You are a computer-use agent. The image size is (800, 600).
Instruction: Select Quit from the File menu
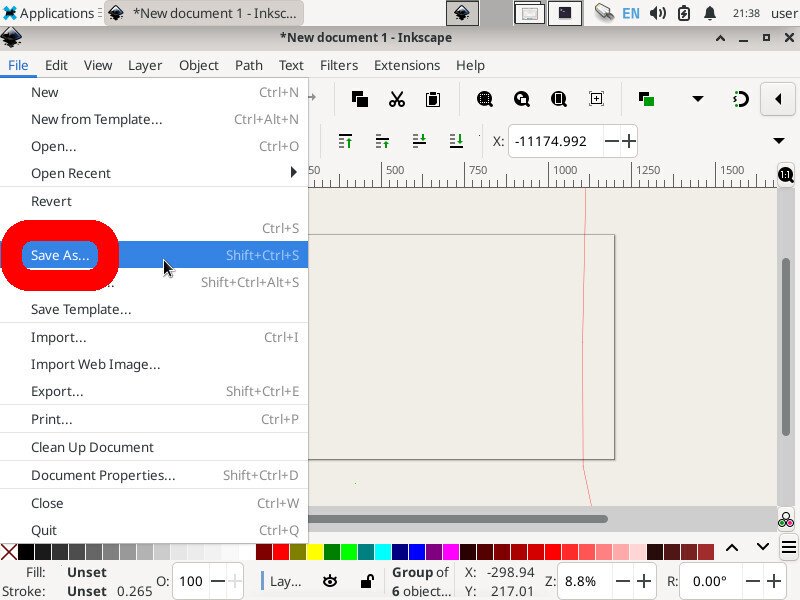[x=154, y=531]
